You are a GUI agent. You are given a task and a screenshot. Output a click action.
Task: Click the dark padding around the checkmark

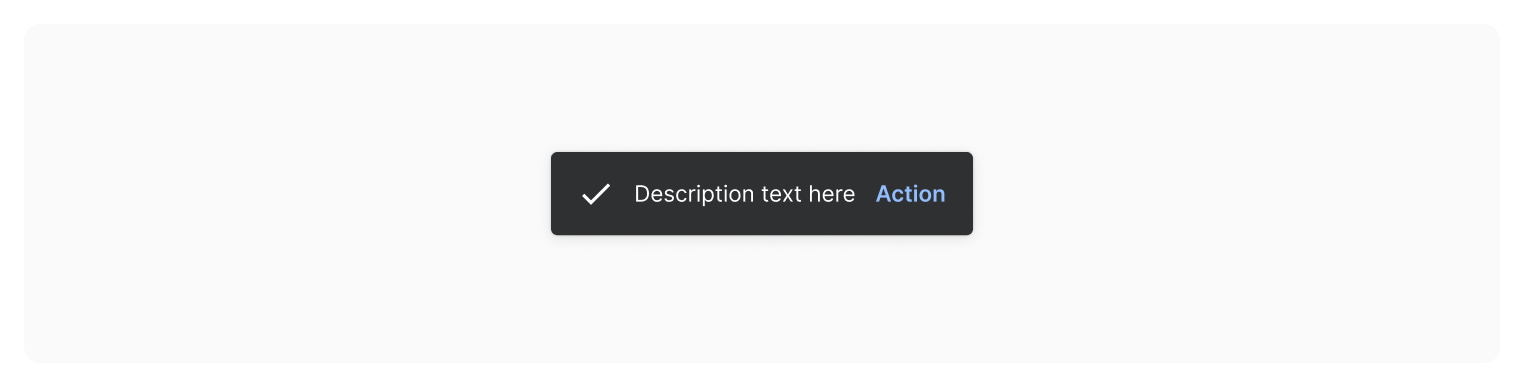[566, 194]
